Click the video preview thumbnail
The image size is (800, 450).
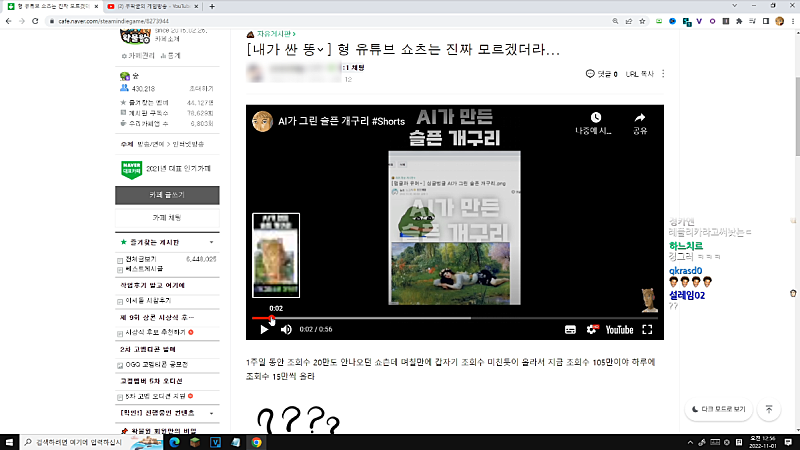coord(276,255)
